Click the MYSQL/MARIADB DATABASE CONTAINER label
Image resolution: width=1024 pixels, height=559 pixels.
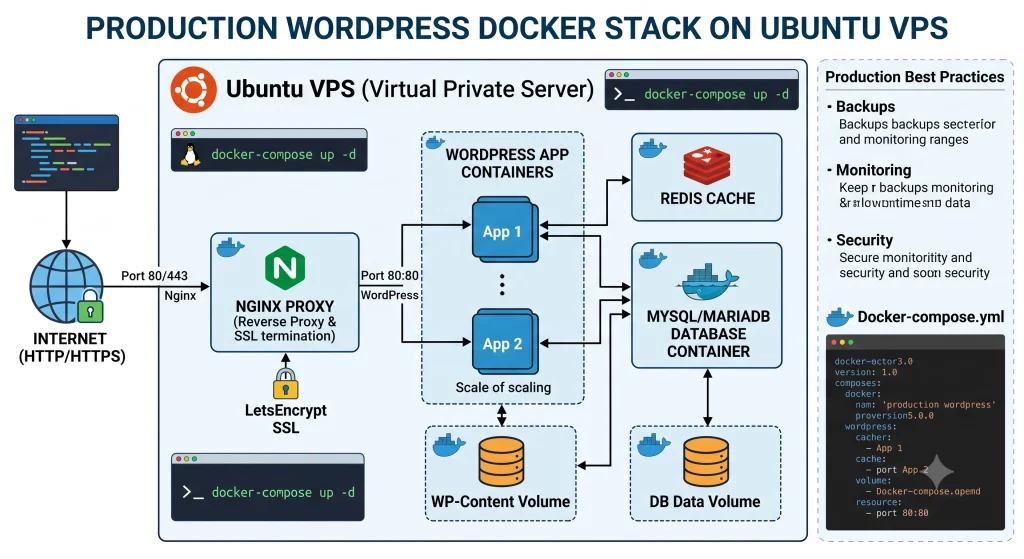[x=709, y=334]
